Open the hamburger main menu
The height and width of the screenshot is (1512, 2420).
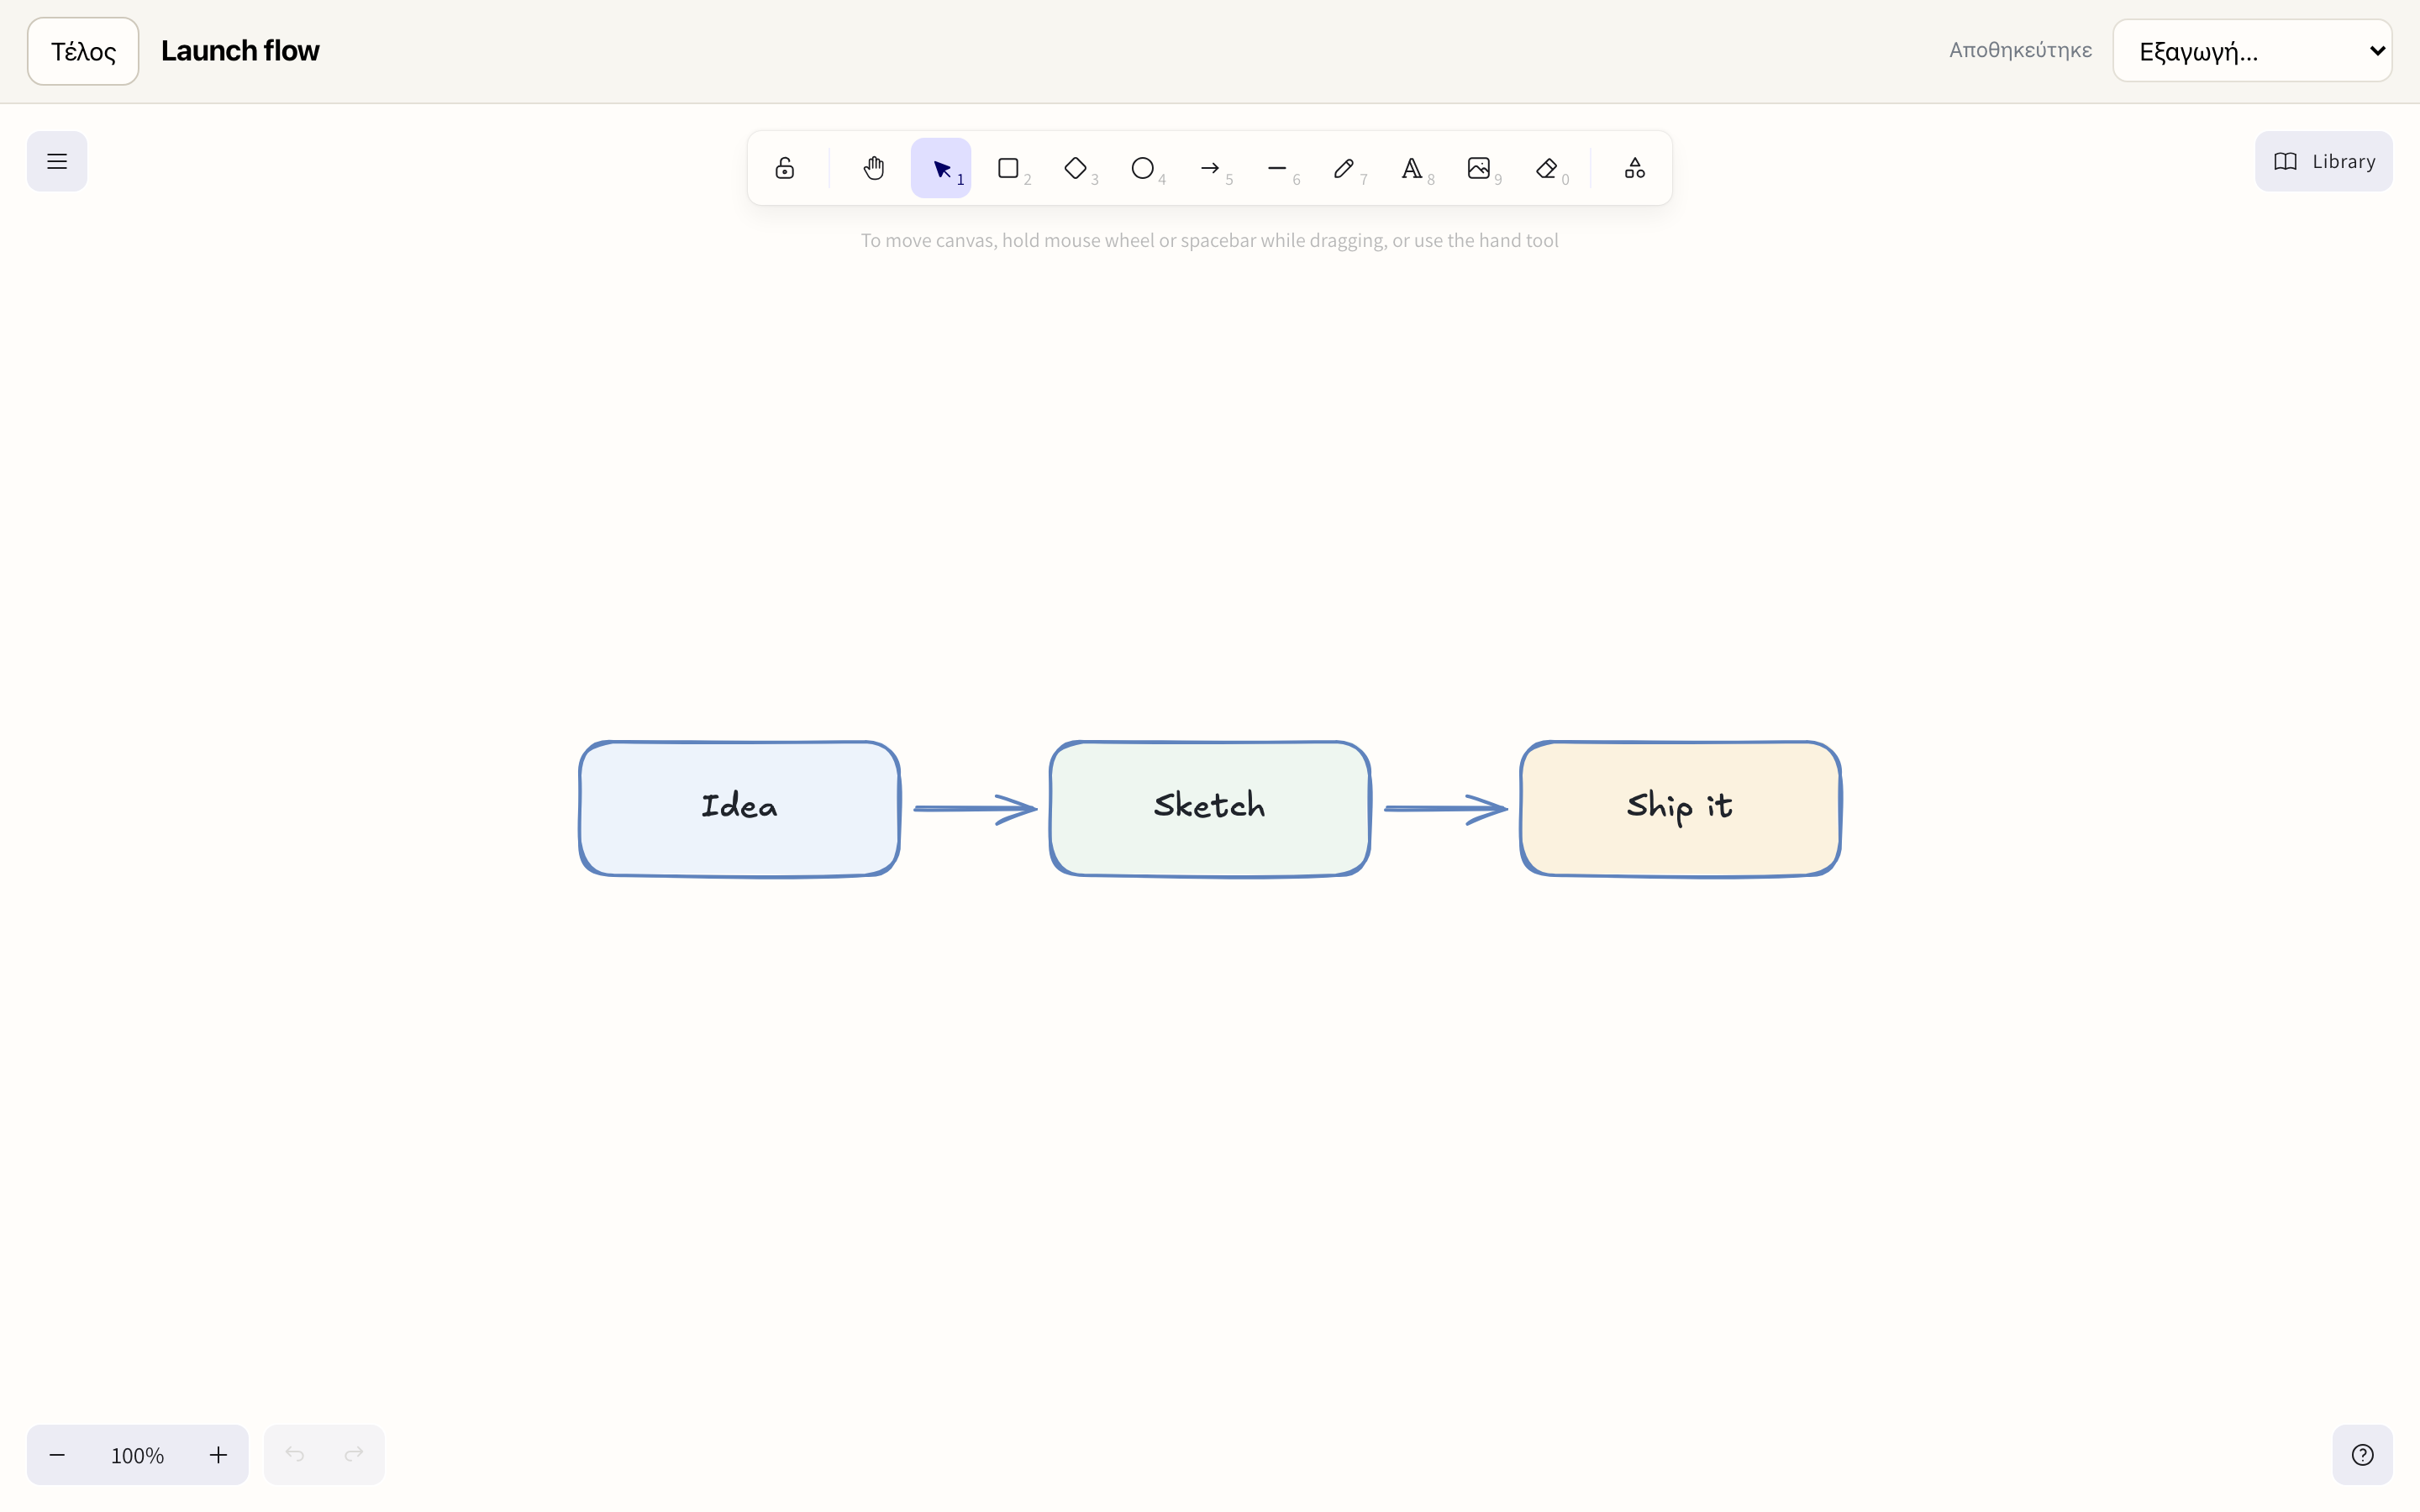tap(57, 161)
